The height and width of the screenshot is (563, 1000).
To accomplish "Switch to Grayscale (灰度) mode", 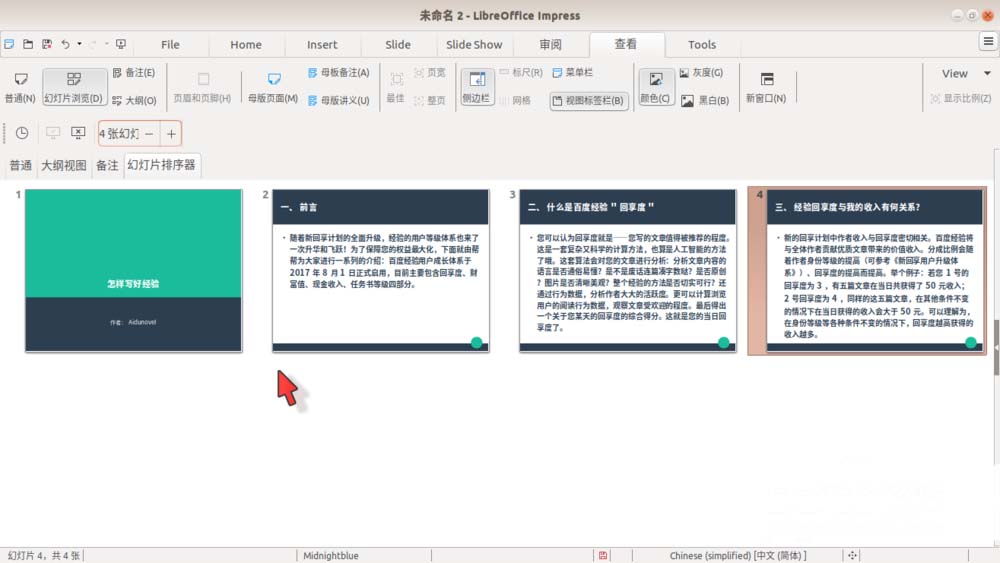I will tap(701, 73).
